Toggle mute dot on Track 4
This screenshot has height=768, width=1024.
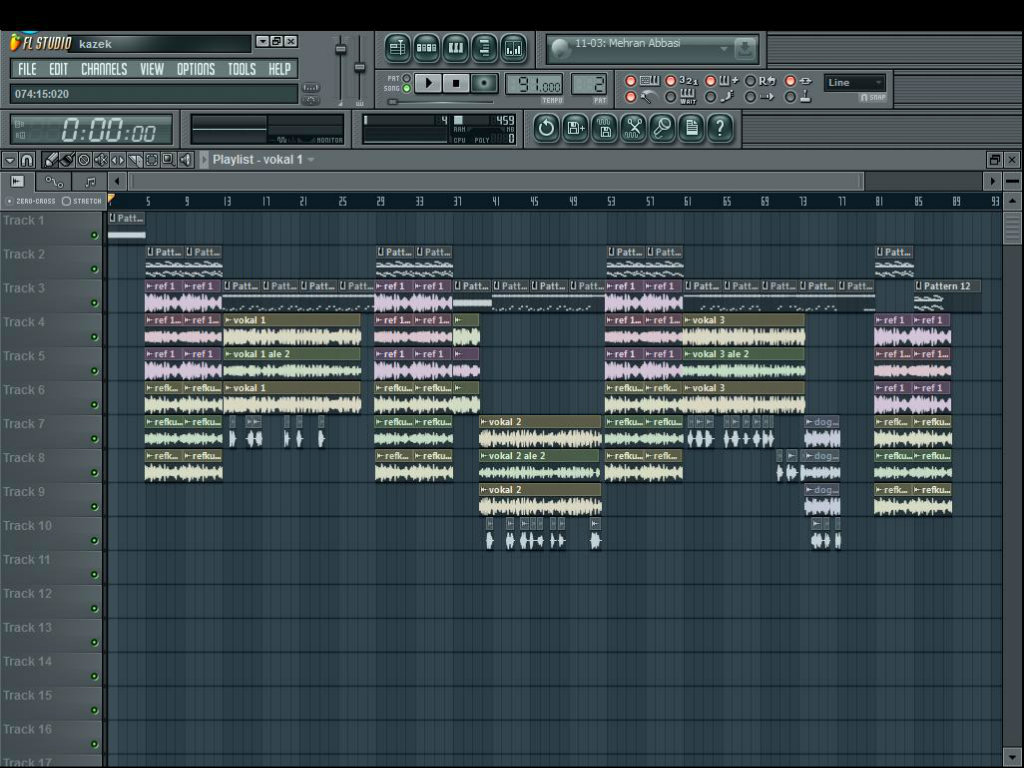(94, 337)
